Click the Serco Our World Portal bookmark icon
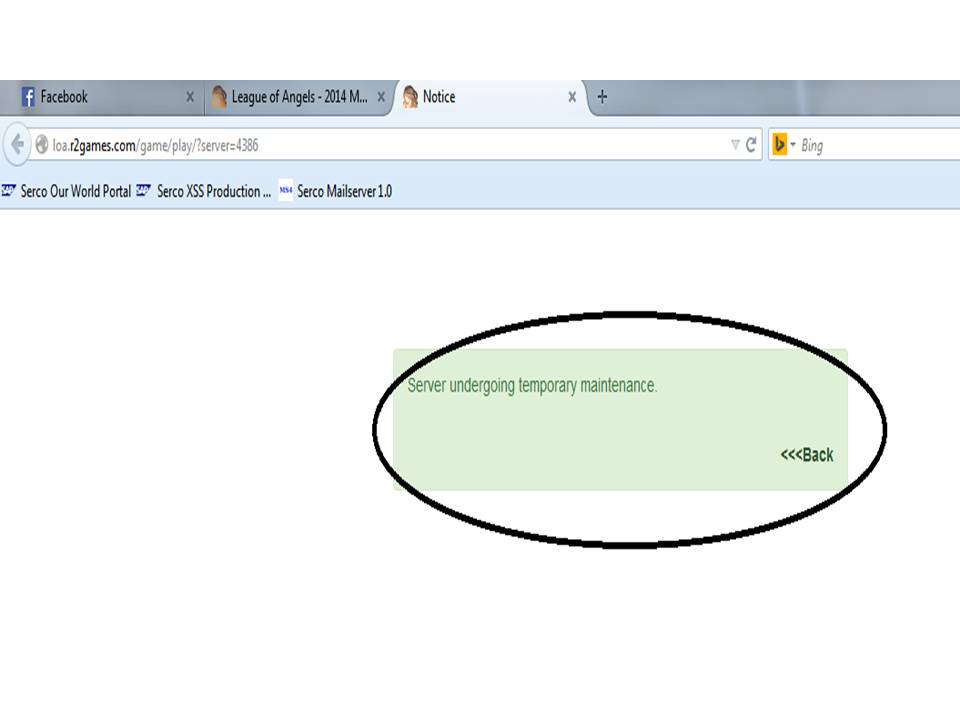Screen dimensions: 960x720 (x=9, y=191)
